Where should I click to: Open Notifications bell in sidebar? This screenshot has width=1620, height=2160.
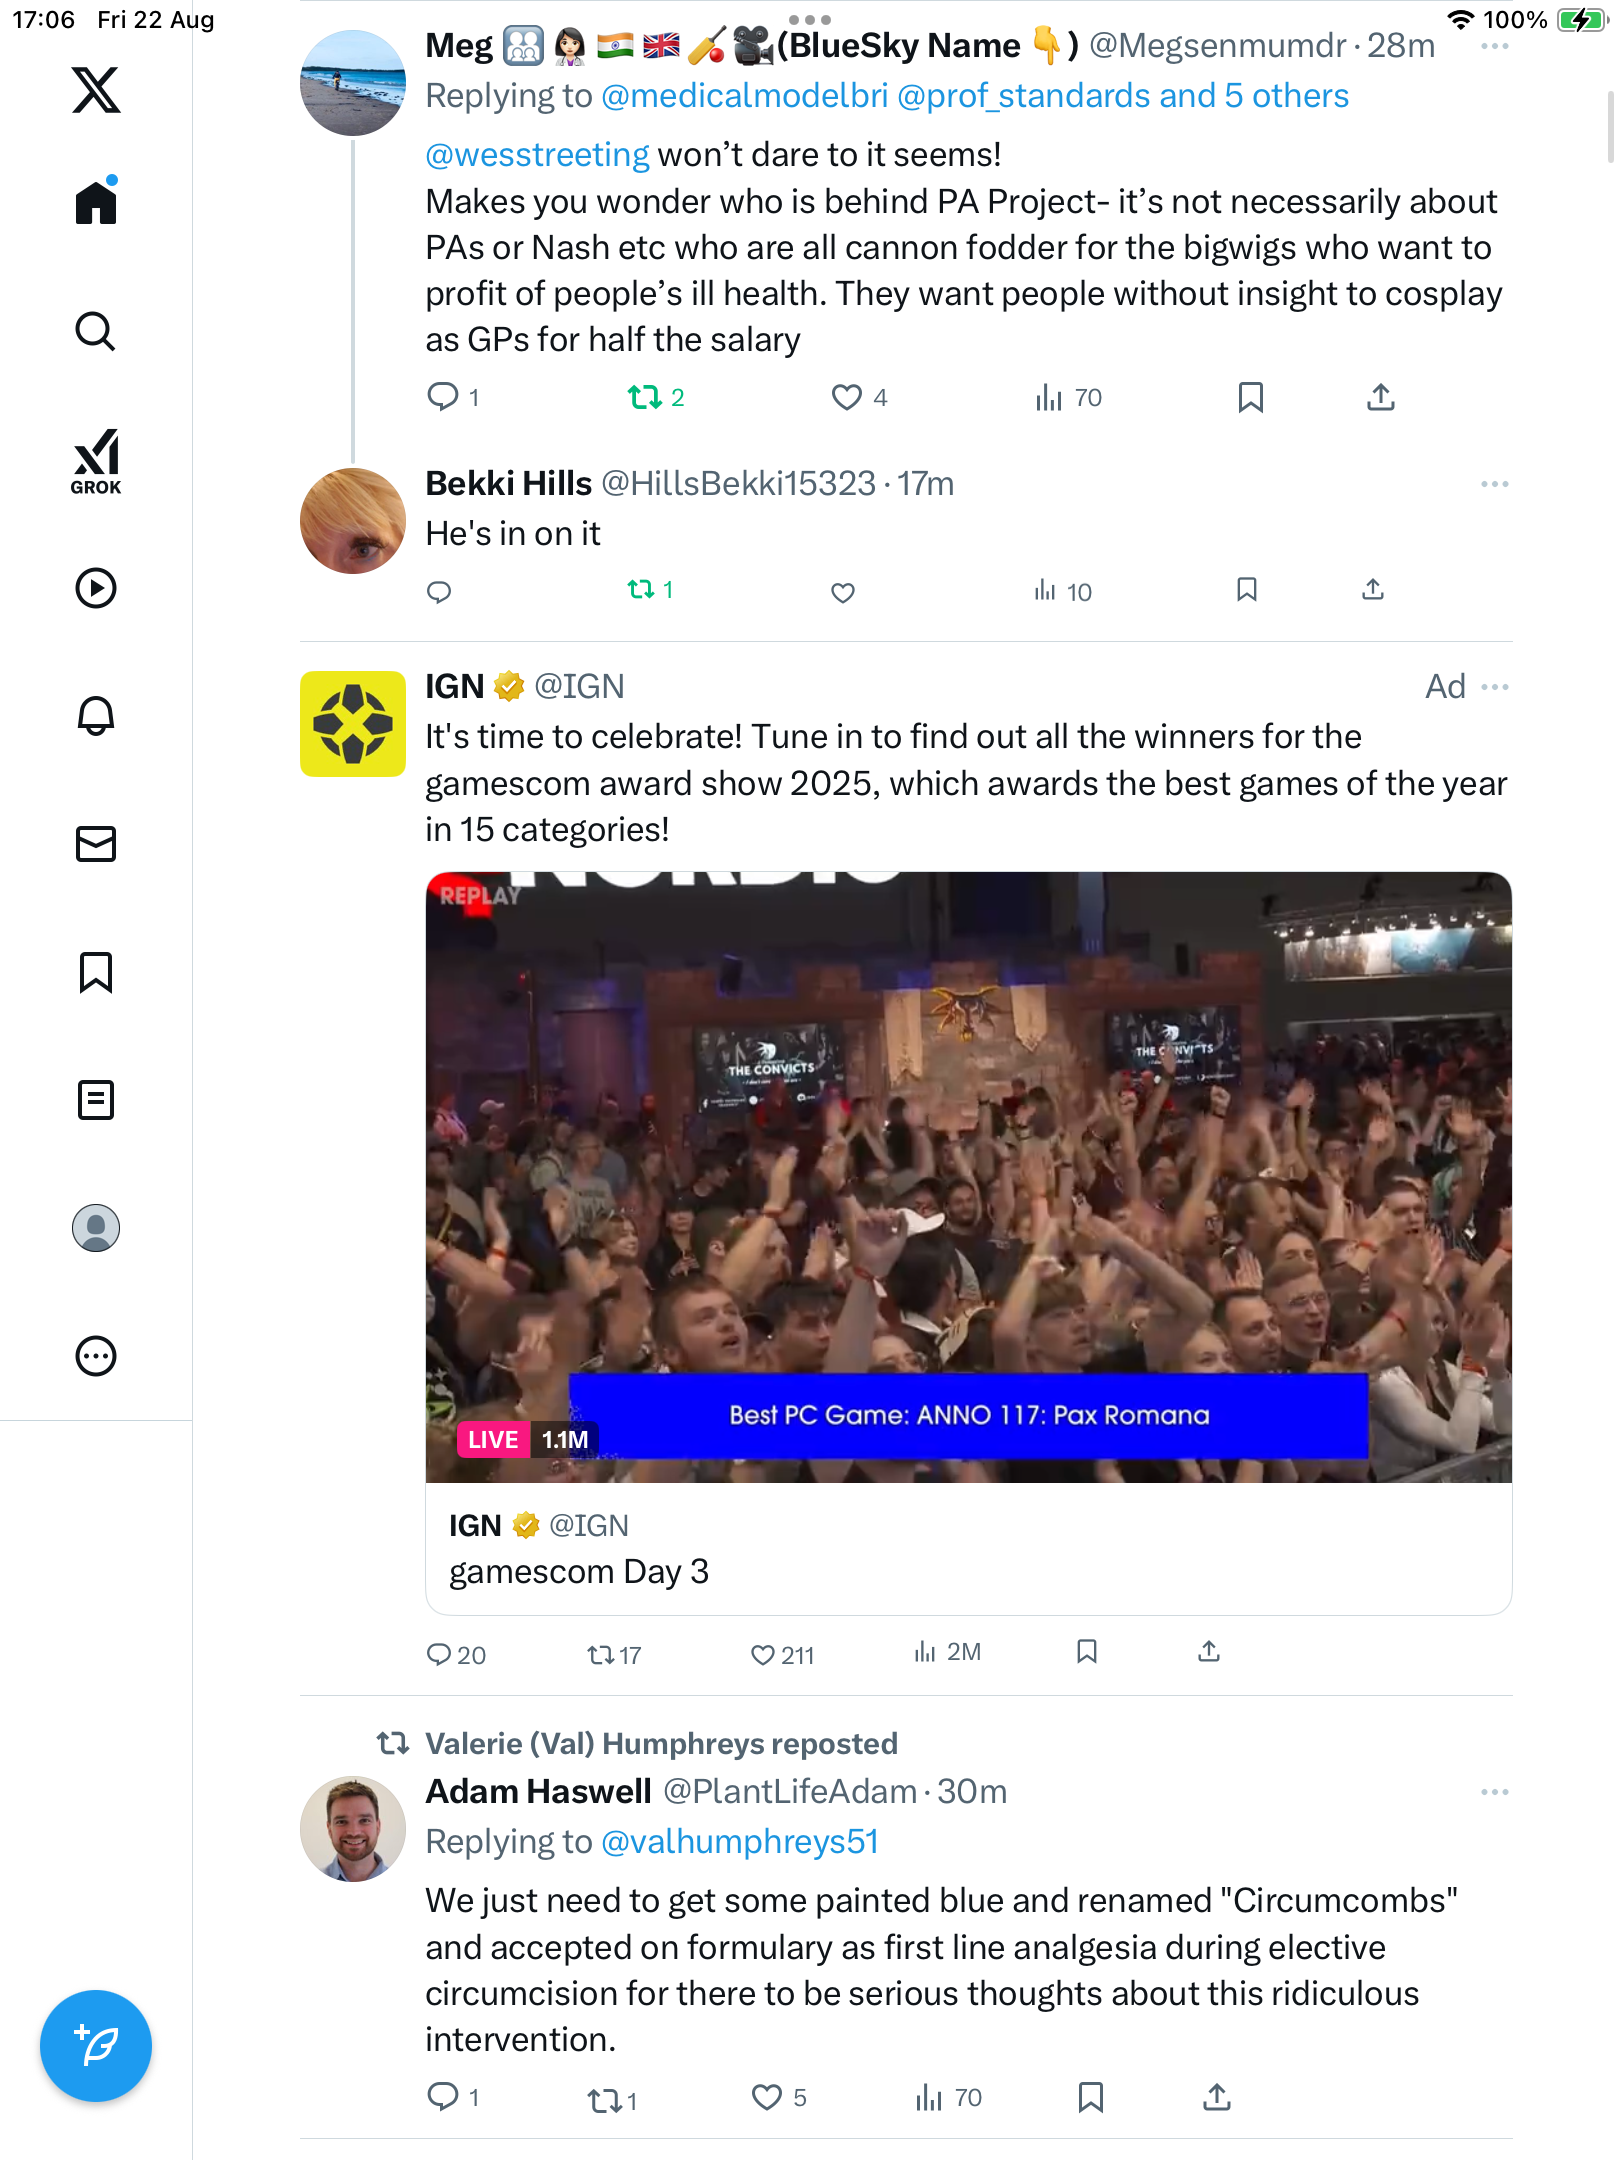[96, 716]
